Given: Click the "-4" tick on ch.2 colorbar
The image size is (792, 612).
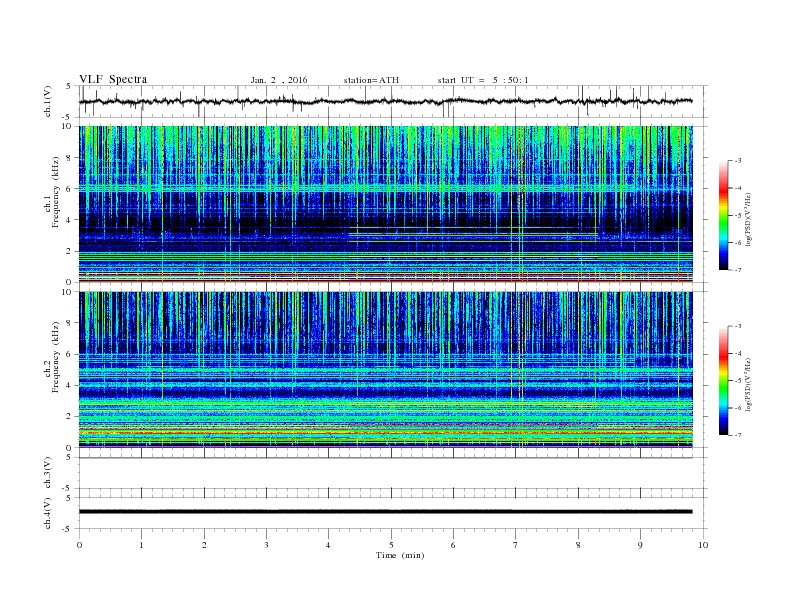Looking at the screenshot, I should [x=737, y=354].
